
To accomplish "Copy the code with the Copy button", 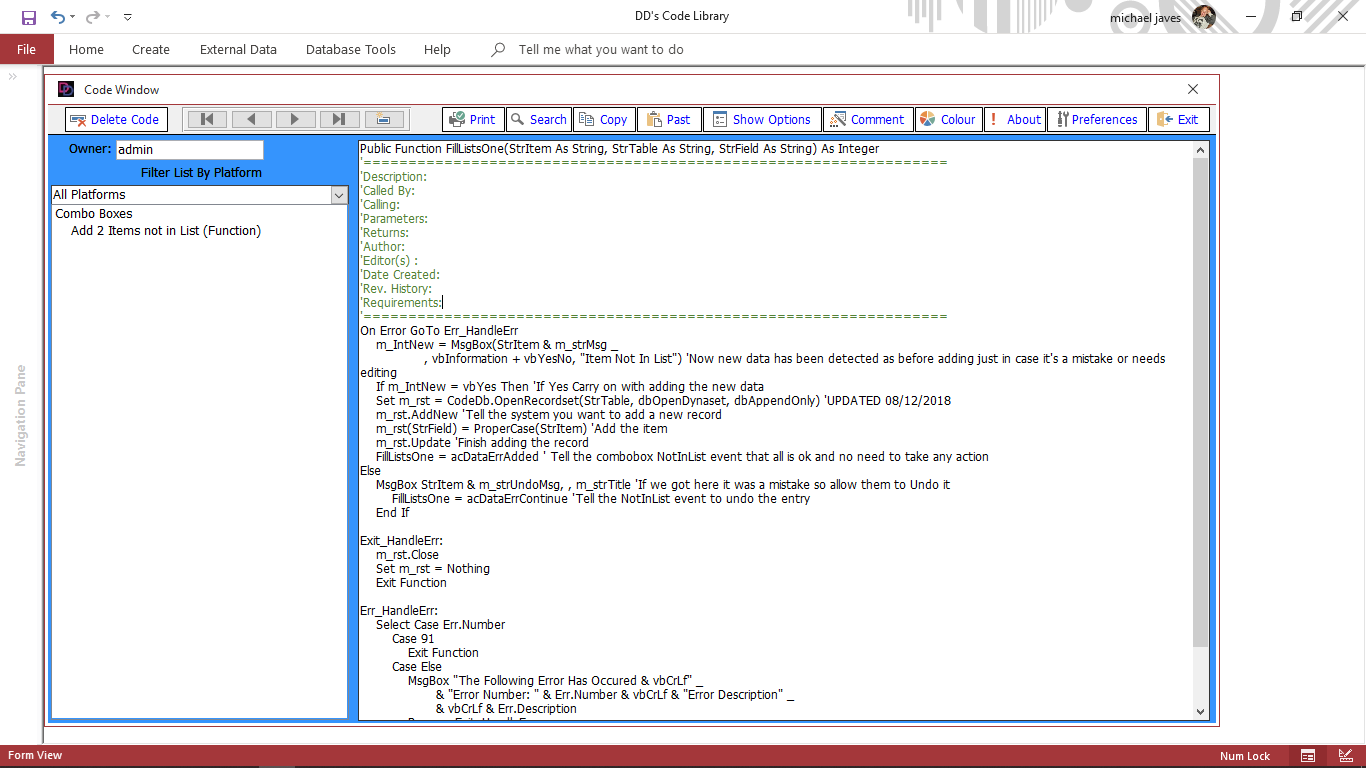I will (603, 119).
